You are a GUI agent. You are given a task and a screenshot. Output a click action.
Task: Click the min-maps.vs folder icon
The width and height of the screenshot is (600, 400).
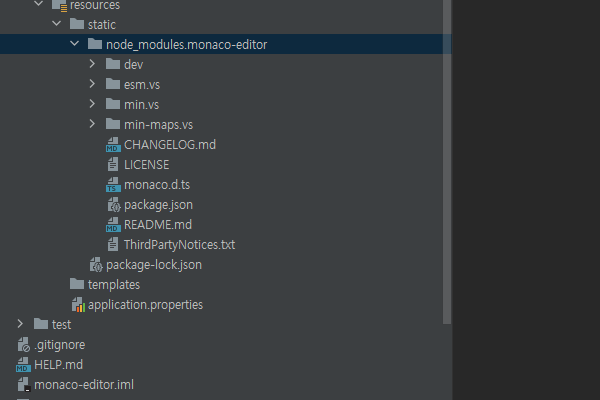coord(113,124)
